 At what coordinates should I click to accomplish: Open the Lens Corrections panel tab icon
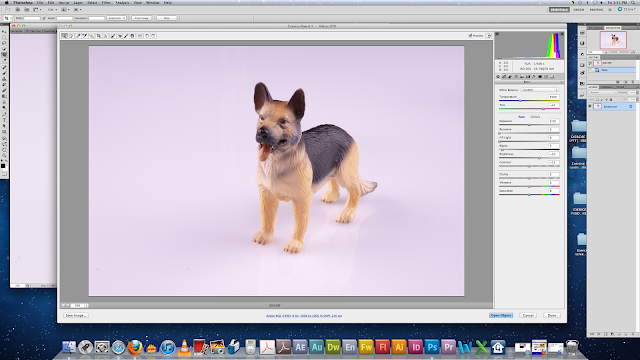[x=528, y=77]
